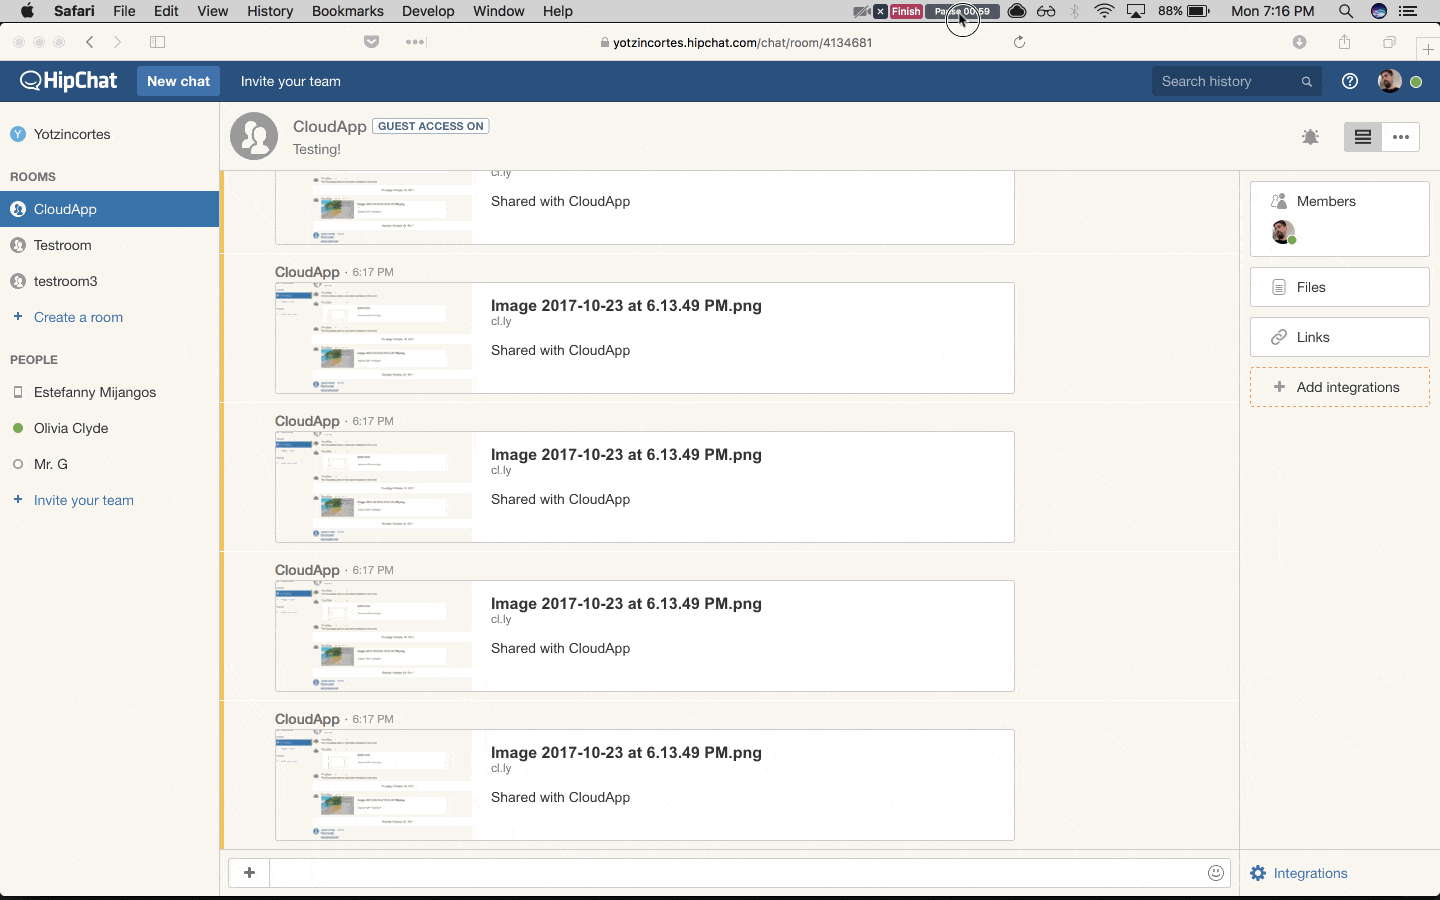Click Create a room
Screen dimensions: 1440x900
(78, 317)
